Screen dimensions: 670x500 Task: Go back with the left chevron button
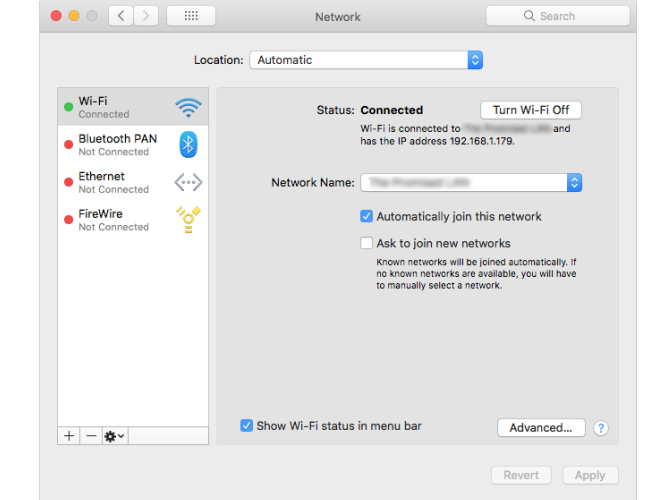[x=121, y=16]
